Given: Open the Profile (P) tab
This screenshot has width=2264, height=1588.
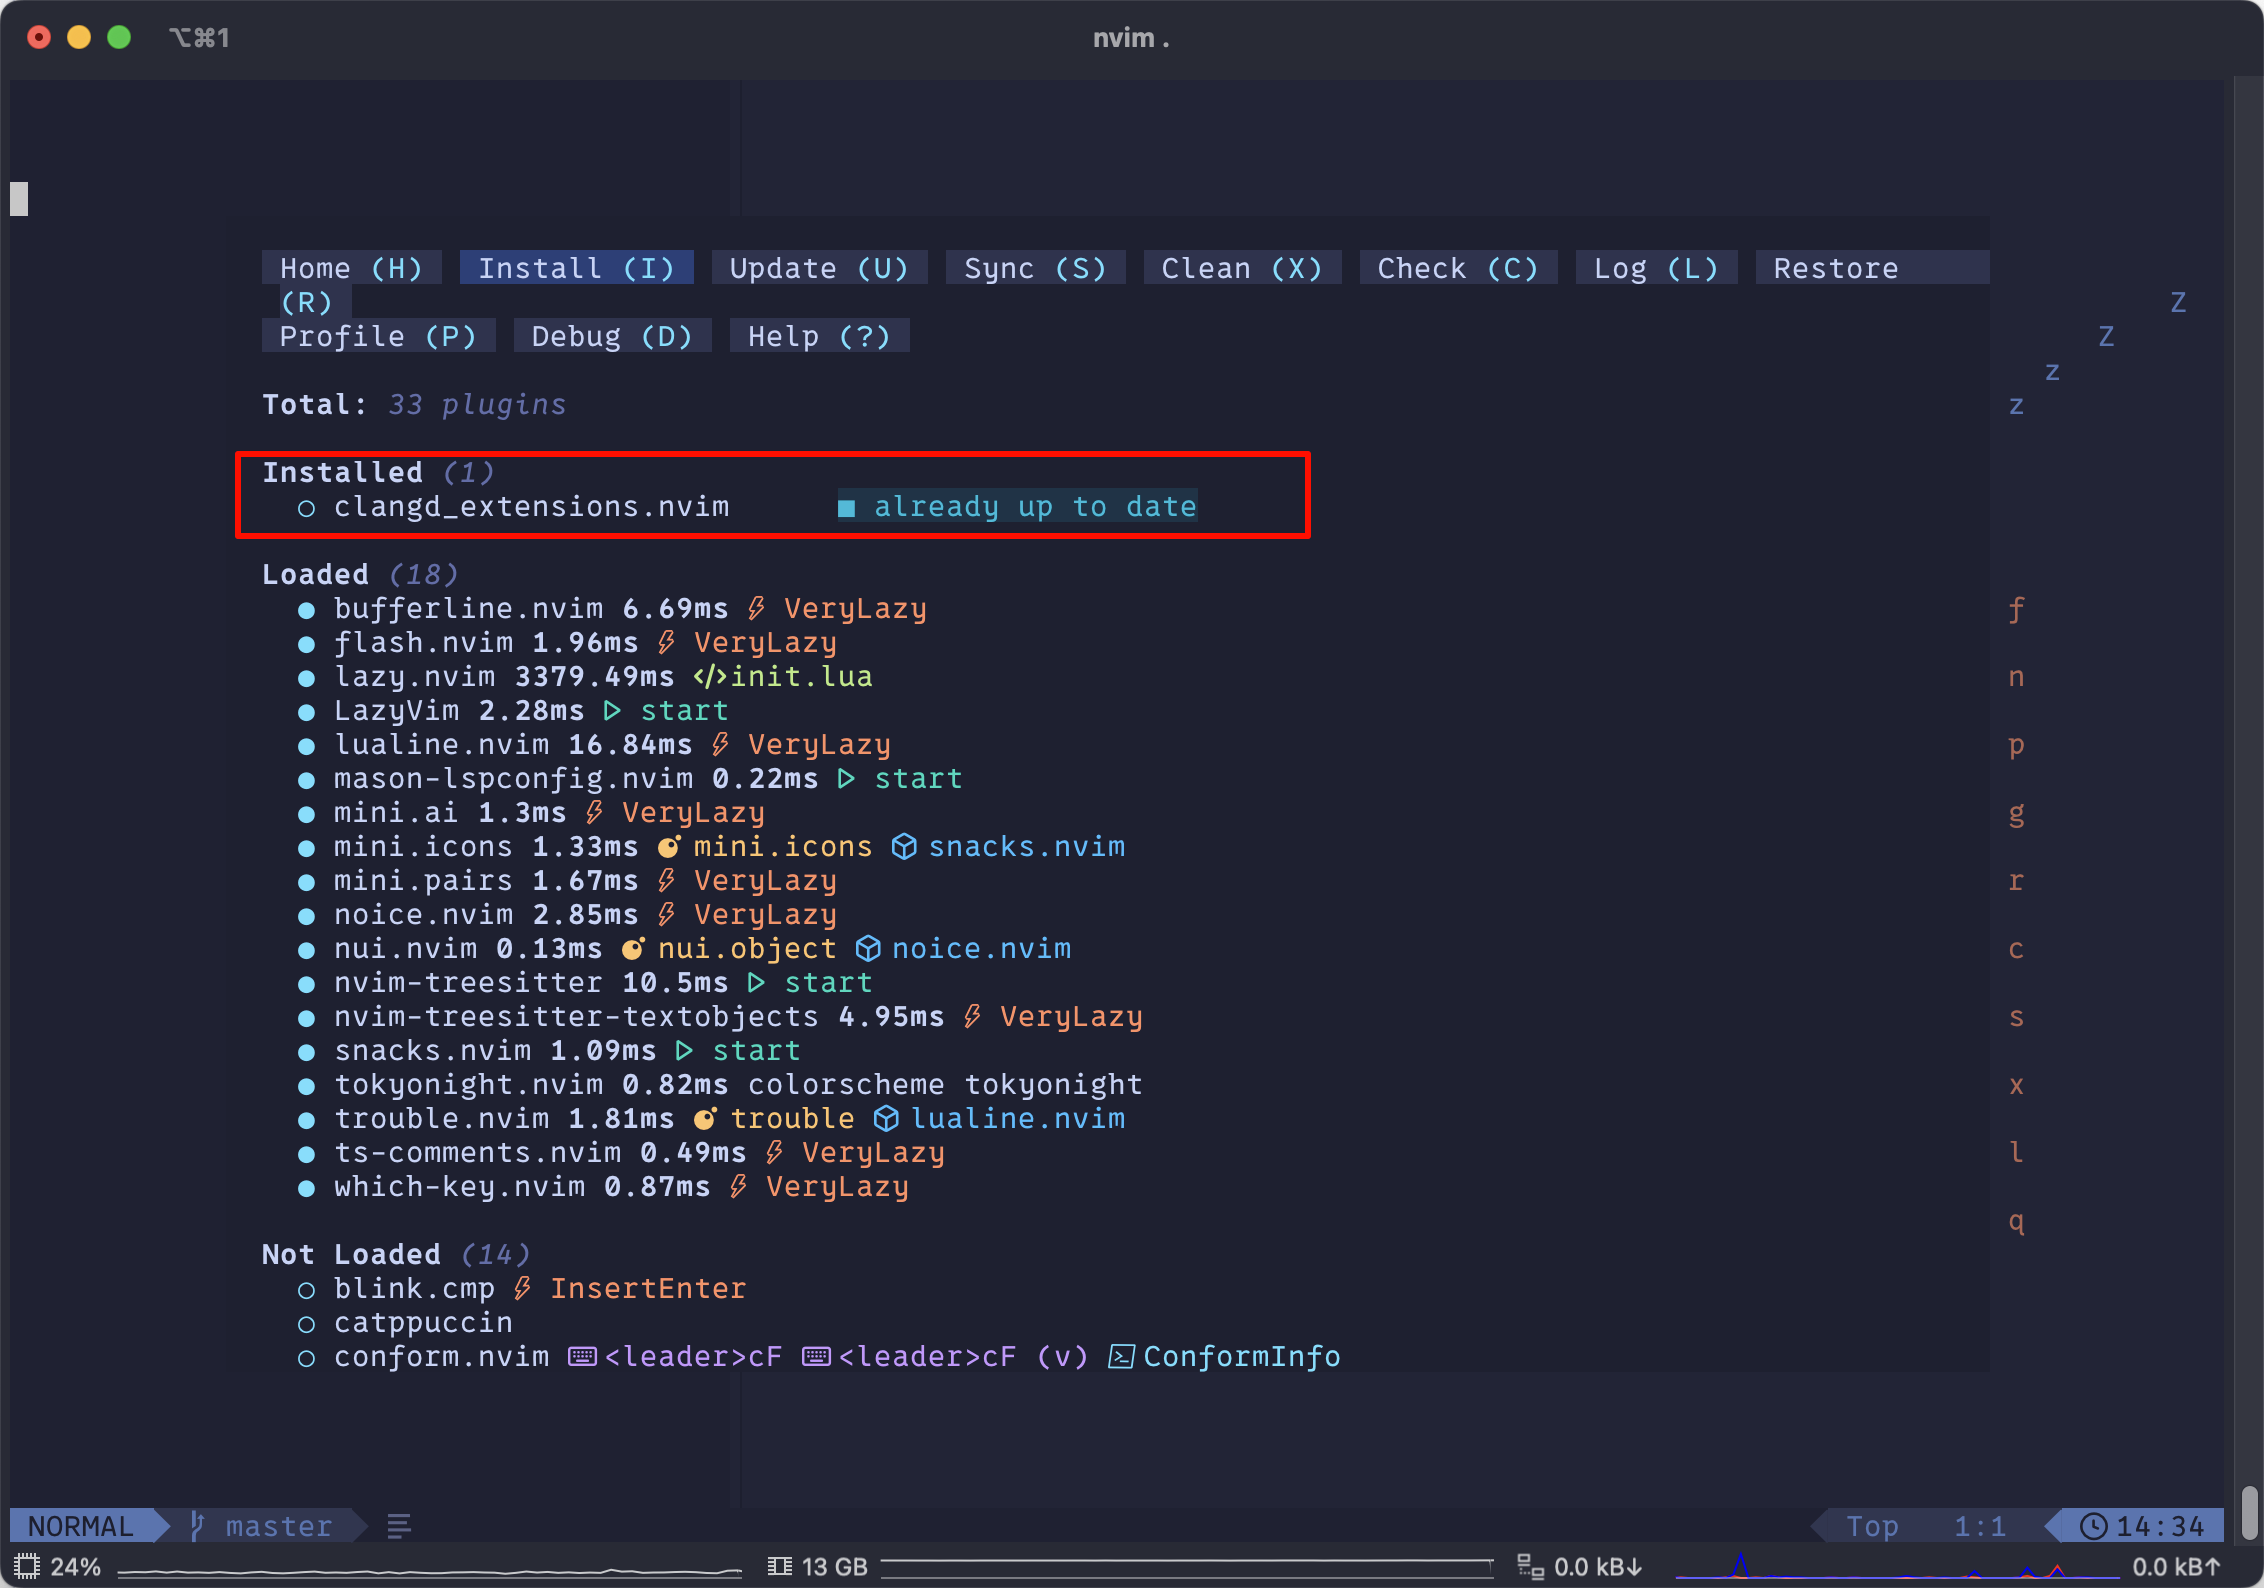Looking at the screenshot, I should (378, 336).
